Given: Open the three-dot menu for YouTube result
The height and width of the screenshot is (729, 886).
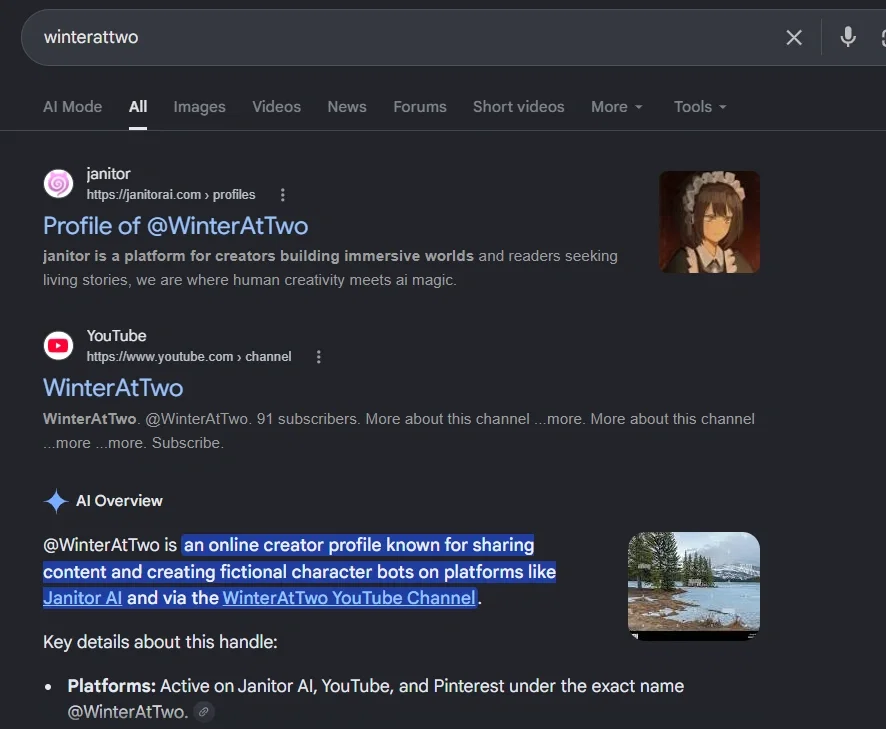Looking at the screenshot, I should pos(319,357).
